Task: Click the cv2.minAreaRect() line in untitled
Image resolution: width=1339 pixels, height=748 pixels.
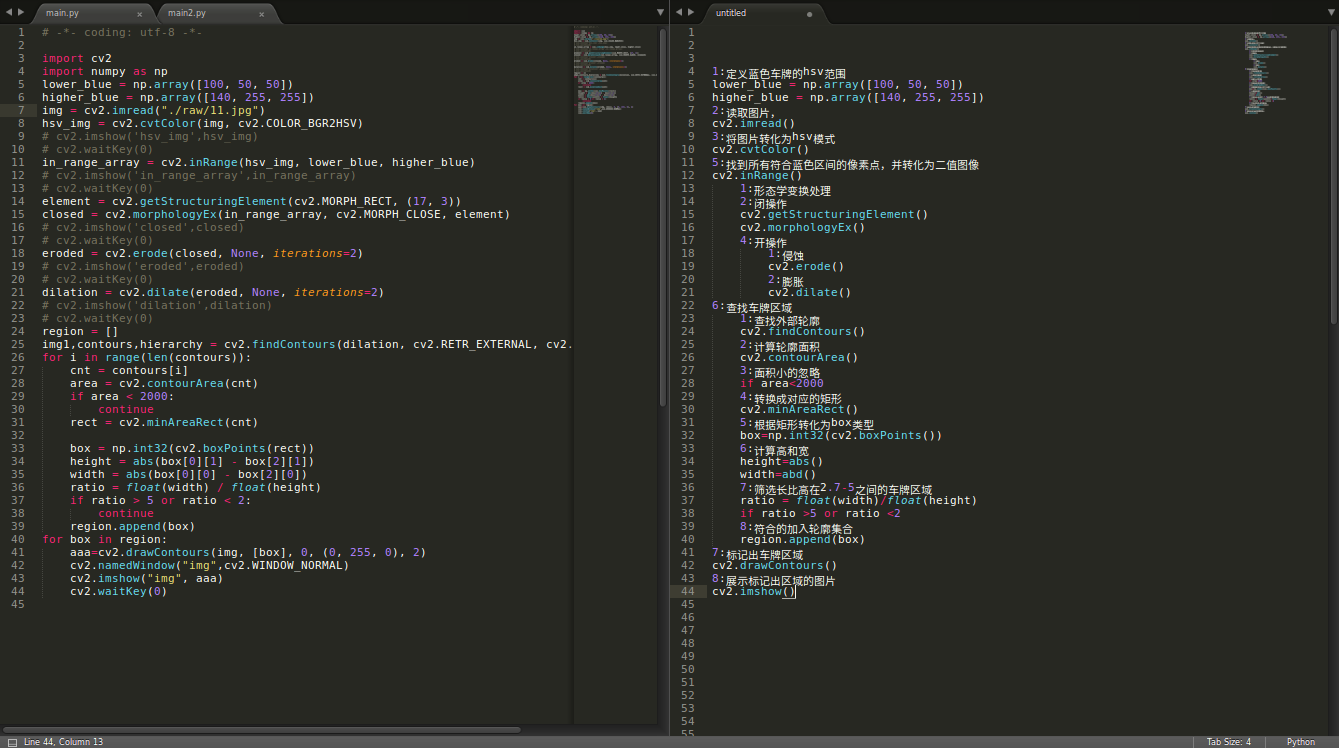Action: (799, 409)
